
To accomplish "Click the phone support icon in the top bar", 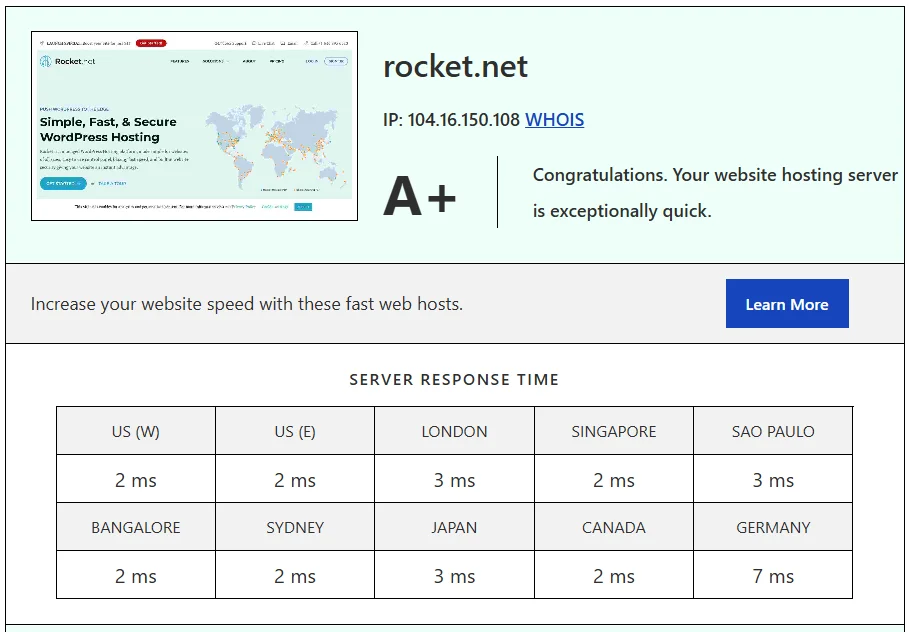I will tap(305, 42).
